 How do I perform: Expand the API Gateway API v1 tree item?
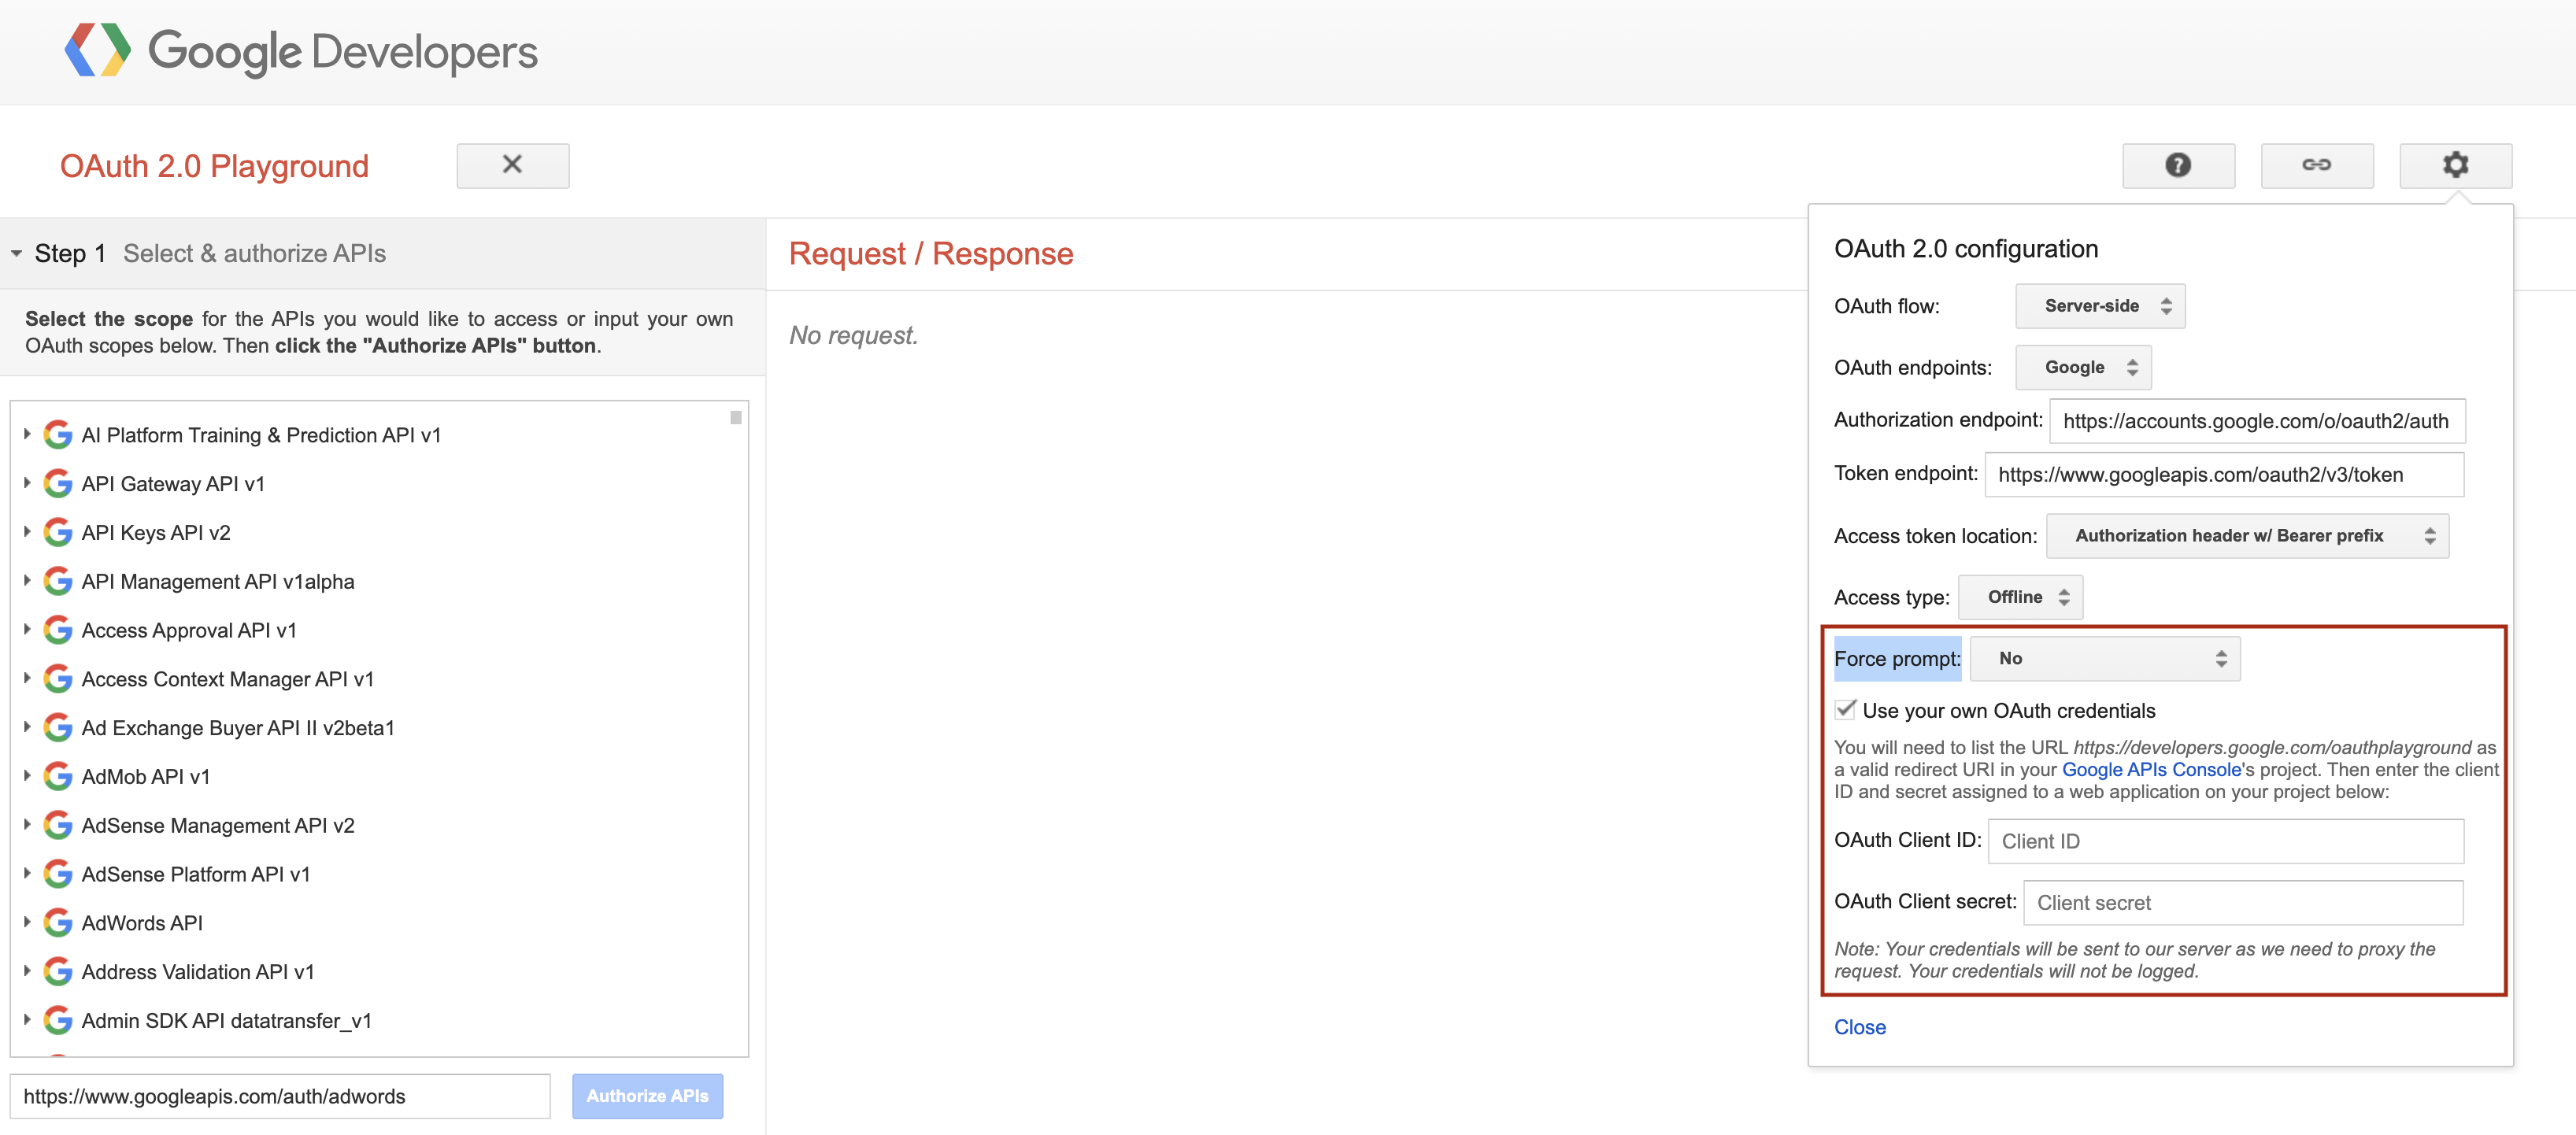(27, 483)
